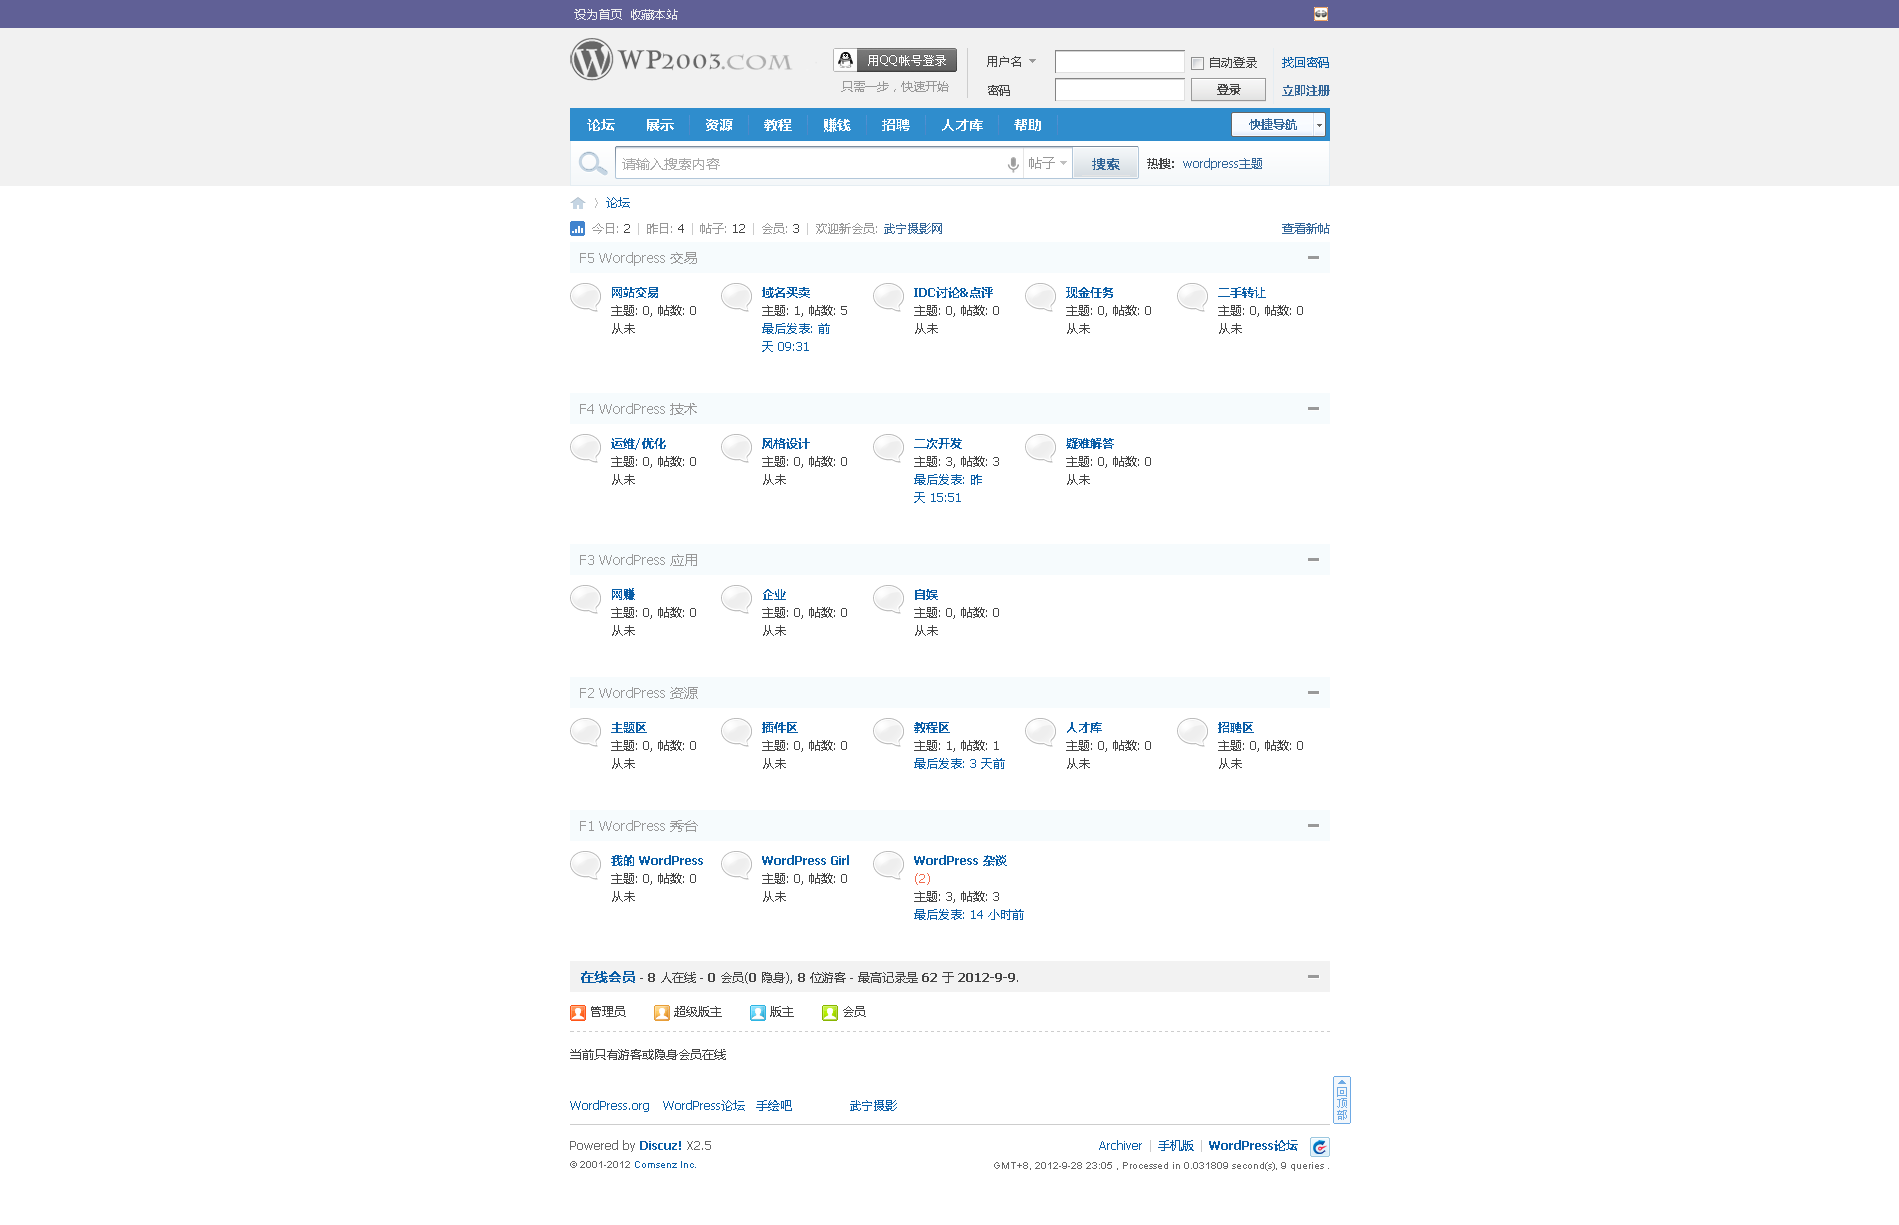Open the 帮助 navigation tab
This screenshot has height=1225, width=1899.
tap(1028, 125)
